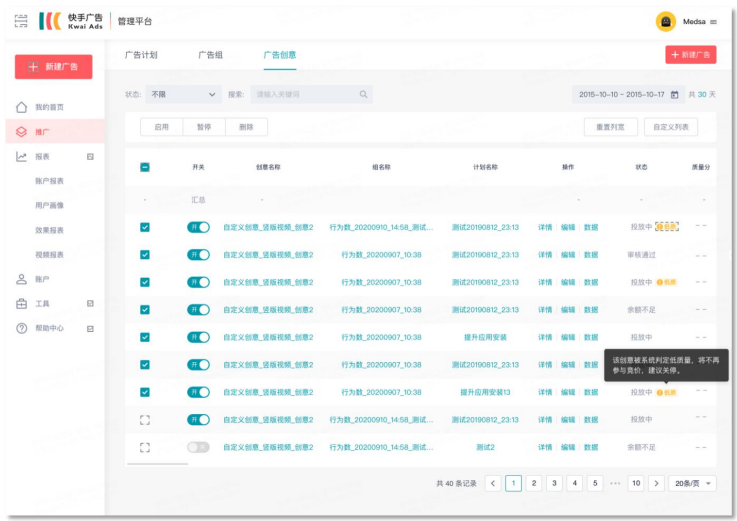Viewport: 737px width, 521px height.
Task: Open the menu icon next to Medsa
Action: (x=713, y=22)
